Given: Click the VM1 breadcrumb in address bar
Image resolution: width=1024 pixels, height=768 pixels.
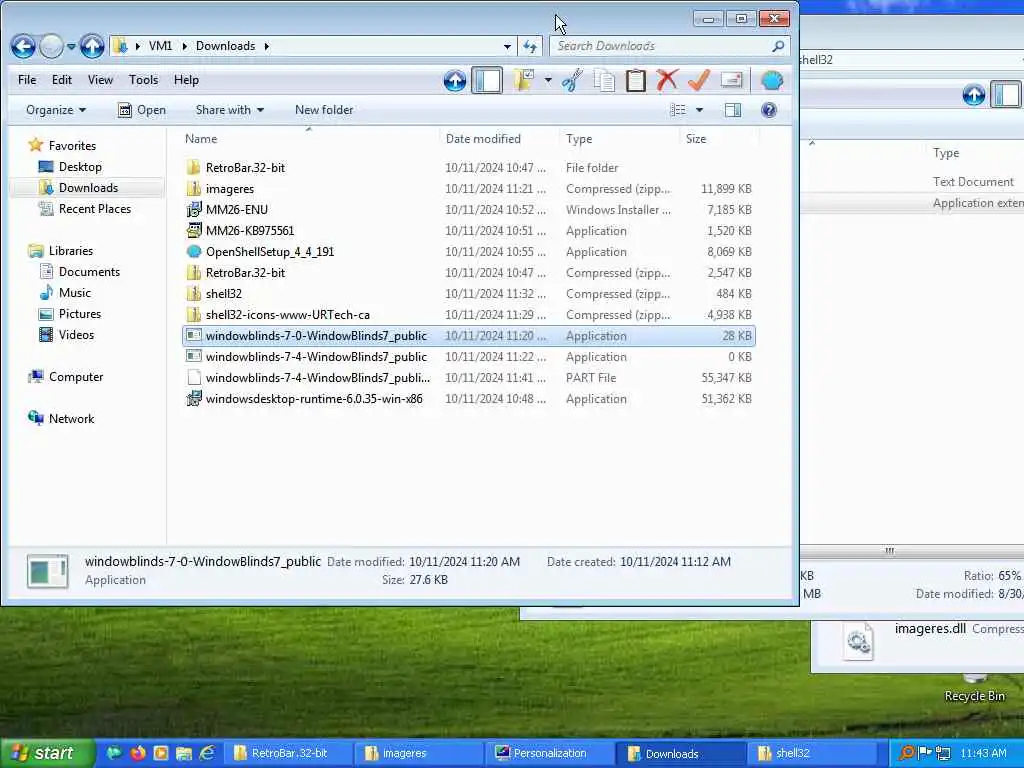Looking at the screenshot, I should pos(160,46).
